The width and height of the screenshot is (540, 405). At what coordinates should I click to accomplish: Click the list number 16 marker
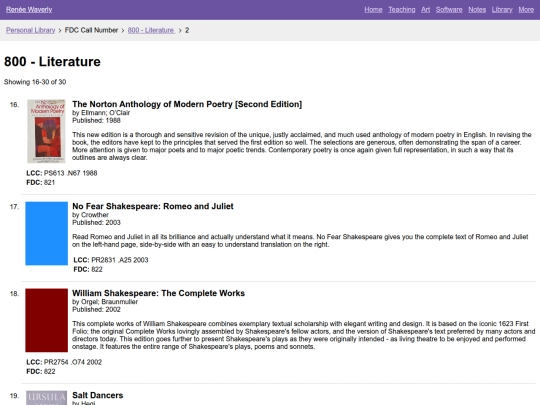tap(14, 105)
